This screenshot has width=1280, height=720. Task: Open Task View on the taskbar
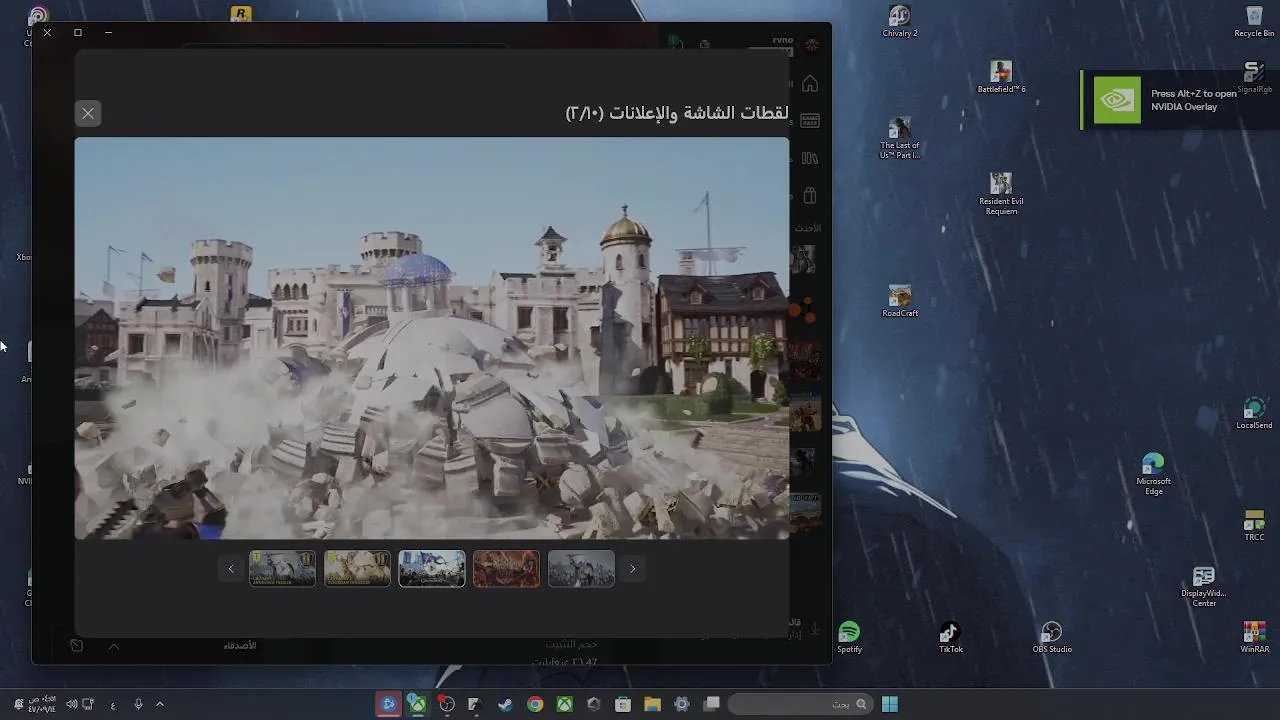(711, 704)
